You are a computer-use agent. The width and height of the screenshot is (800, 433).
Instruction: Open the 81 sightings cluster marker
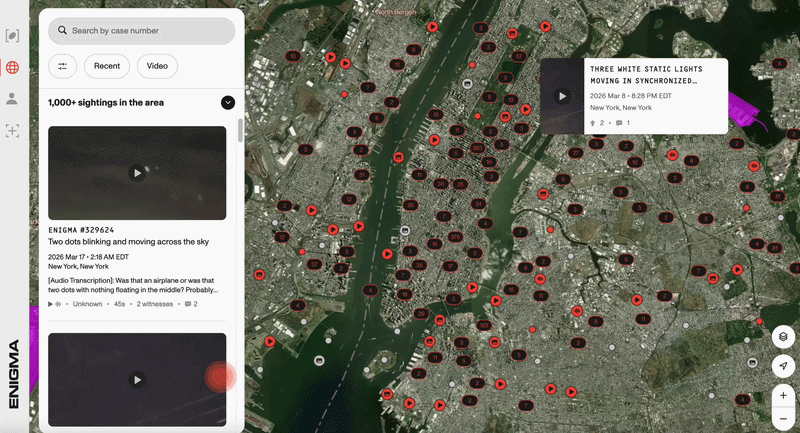[x=774, y=248]
